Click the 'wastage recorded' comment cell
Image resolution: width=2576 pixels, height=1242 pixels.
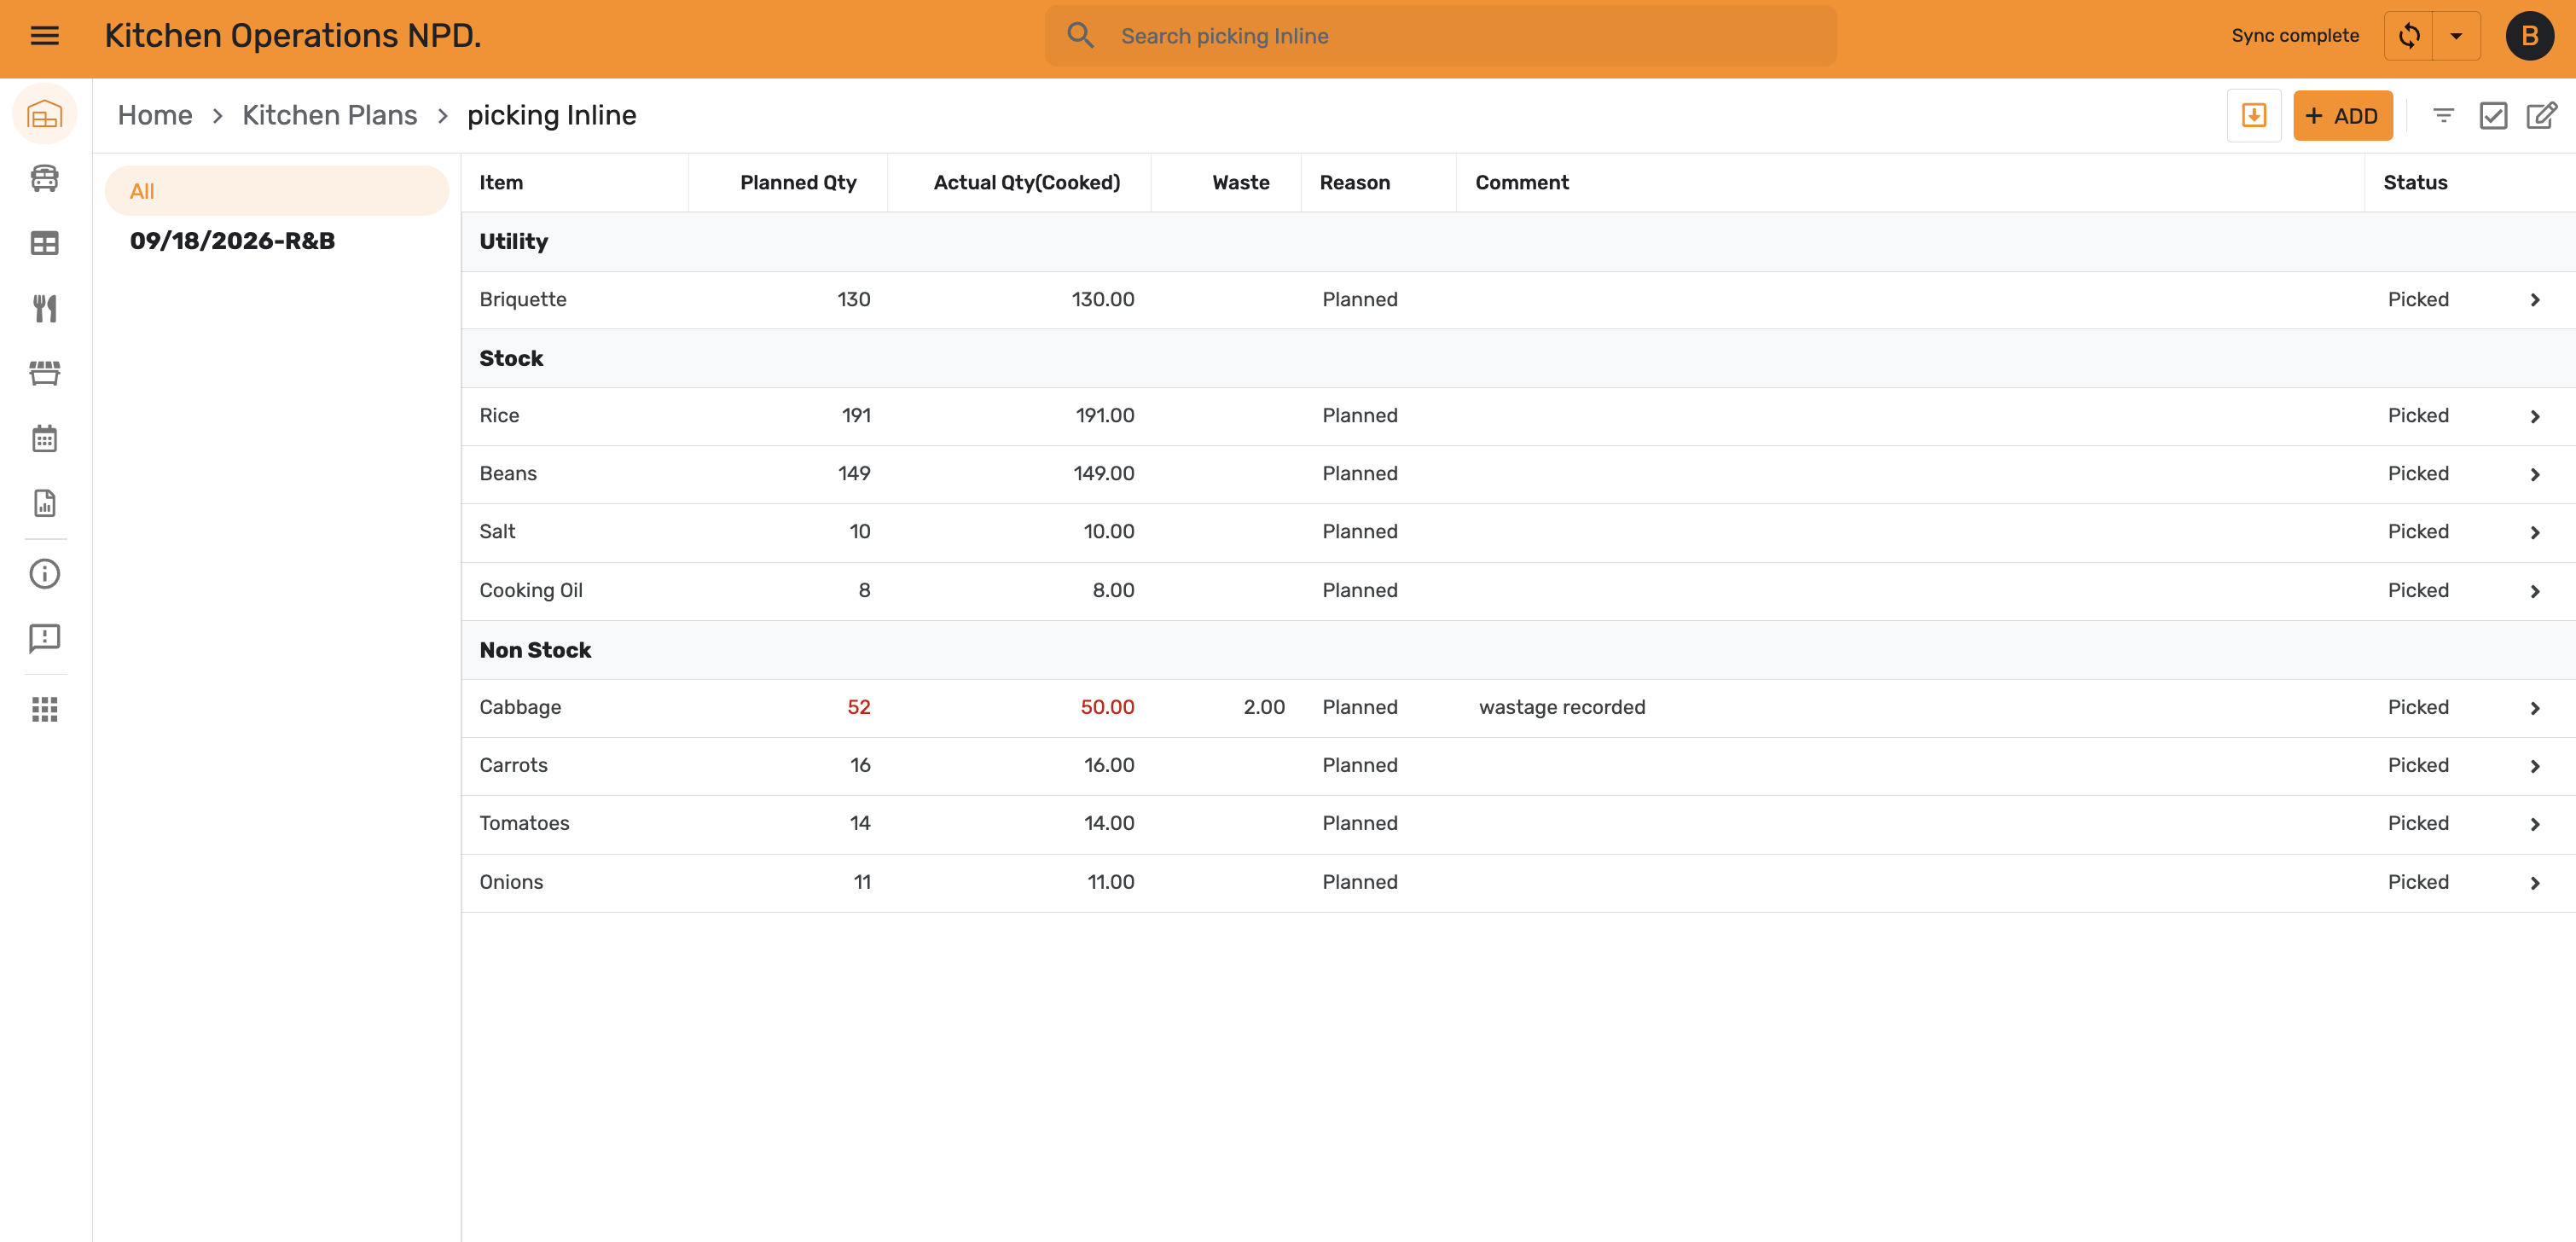pyautogui.click(x=1562, y=707)
